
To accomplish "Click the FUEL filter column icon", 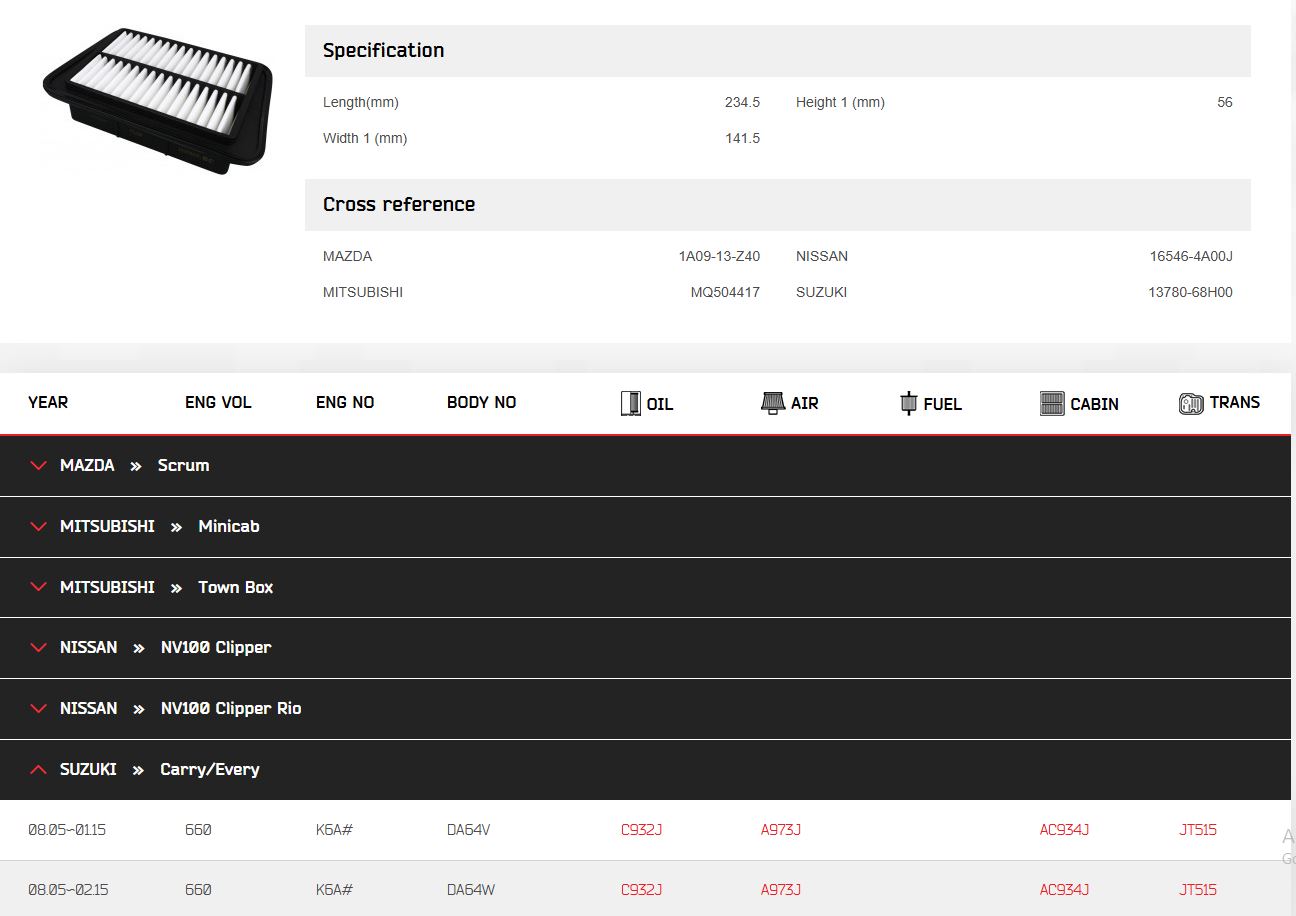I will coord(908,403).
